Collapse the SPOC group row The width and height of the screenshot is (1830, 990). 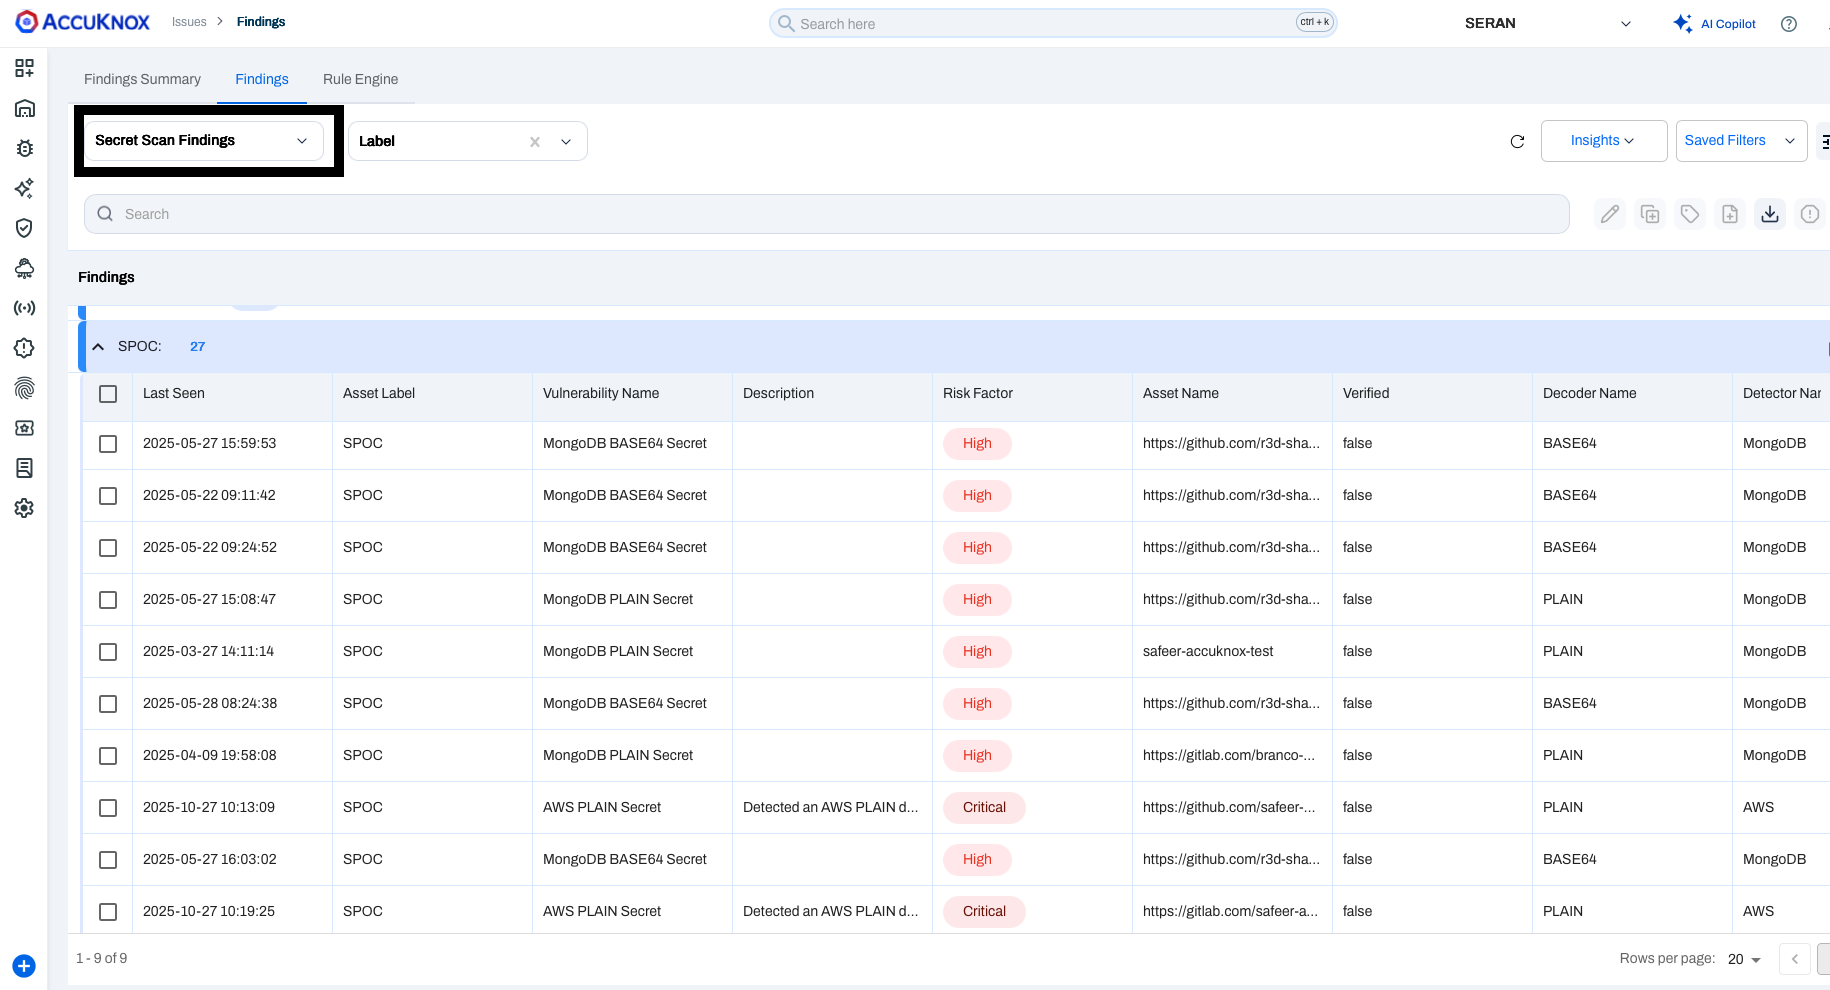point(98,347)
